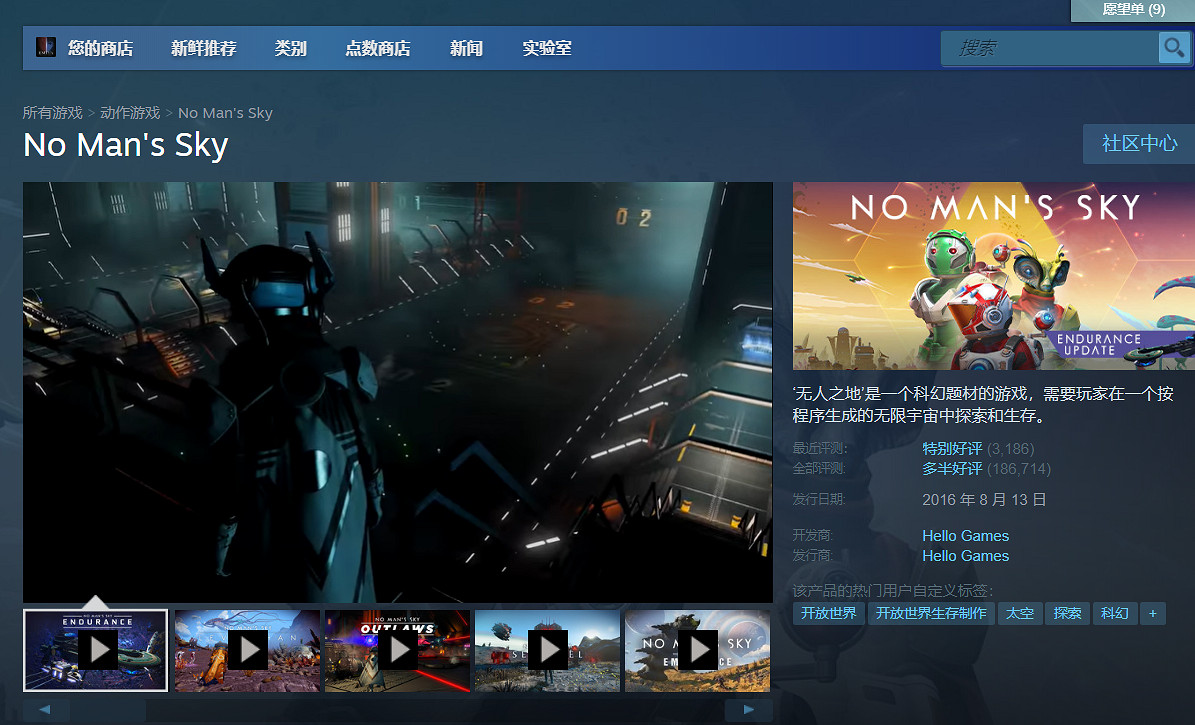The image size is (1195, 725).
Task: Click the search magnifier icon
Action: pyautogui.click(x=1173, y=47)
